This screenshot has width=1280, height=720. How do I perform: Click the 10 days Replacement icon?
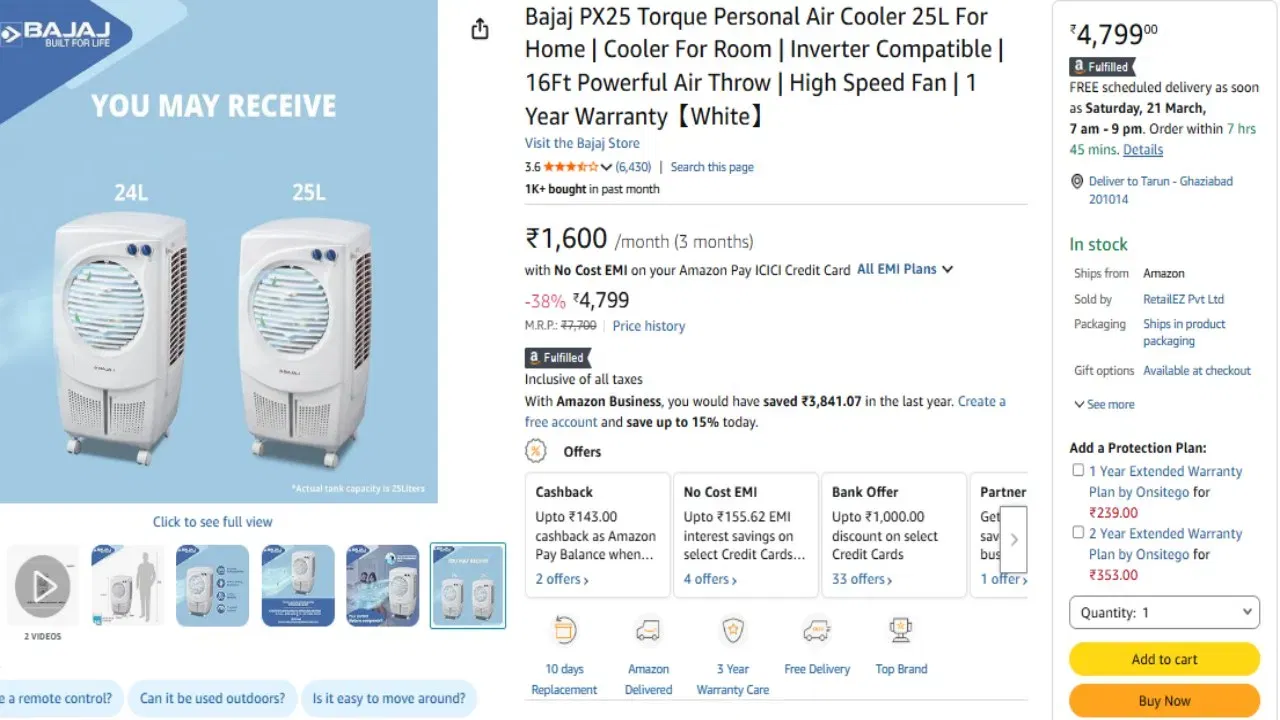(x=564, y=629)
